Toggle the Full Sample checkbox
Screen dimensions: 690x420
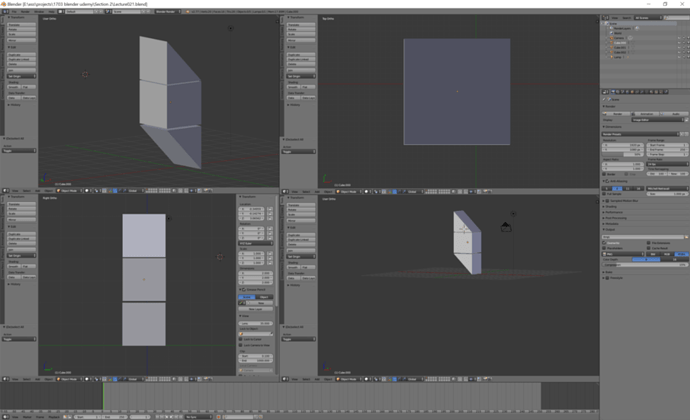tap(604, 194)
